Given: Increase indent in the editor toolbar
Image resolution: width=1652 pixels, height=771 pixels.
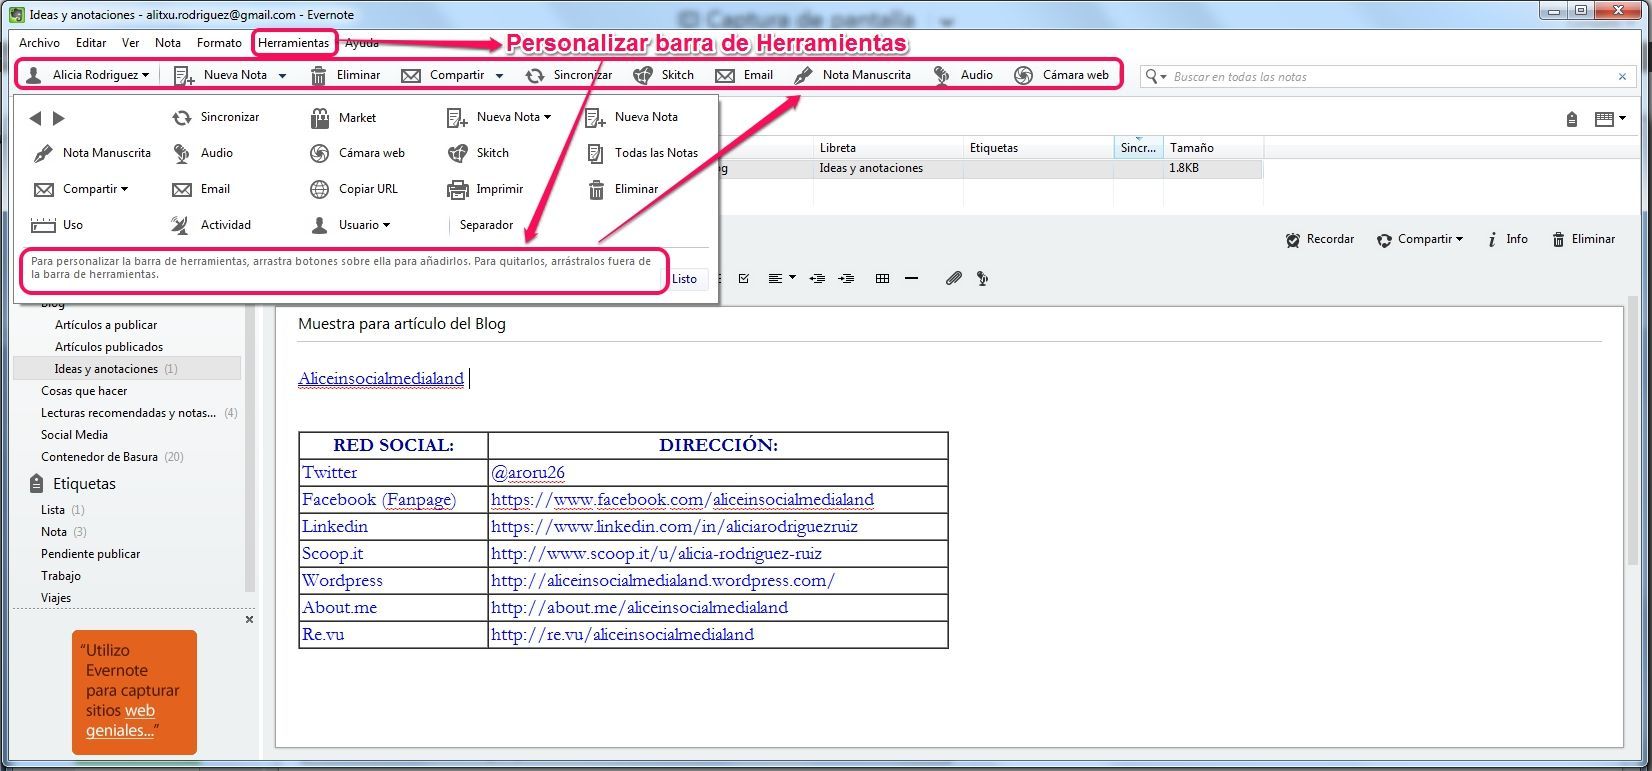Looking at the screenshot, I should [x=846, y=279].
